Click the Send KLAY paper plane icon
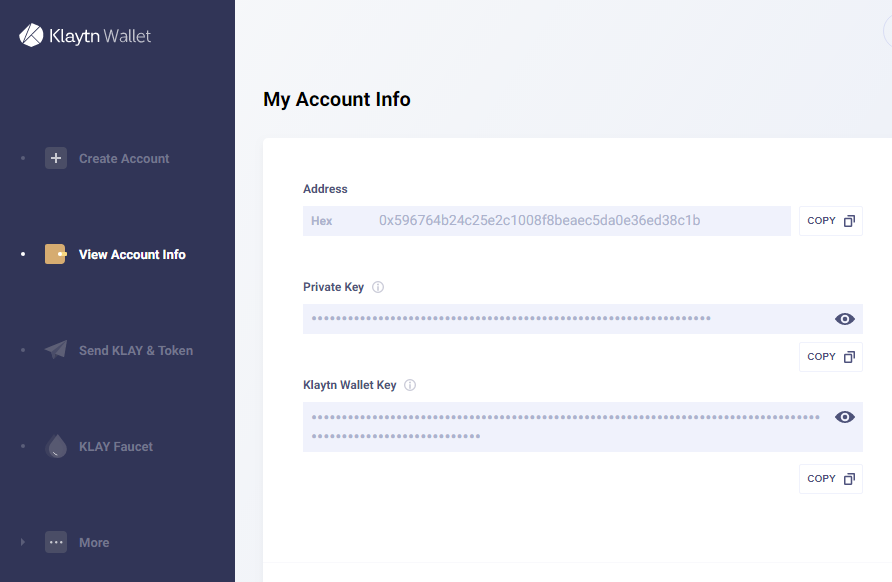The width and height of the screenshot is (892, 582). tap(56, 350)
